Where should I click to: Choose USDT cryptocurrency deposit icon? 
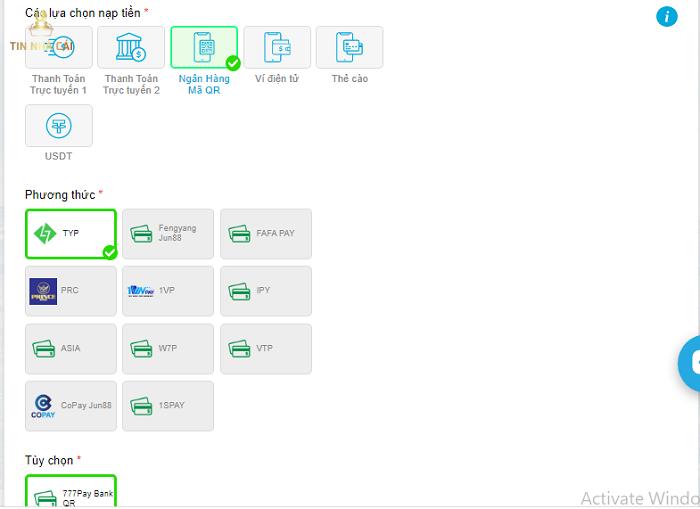tap(59, 126)
